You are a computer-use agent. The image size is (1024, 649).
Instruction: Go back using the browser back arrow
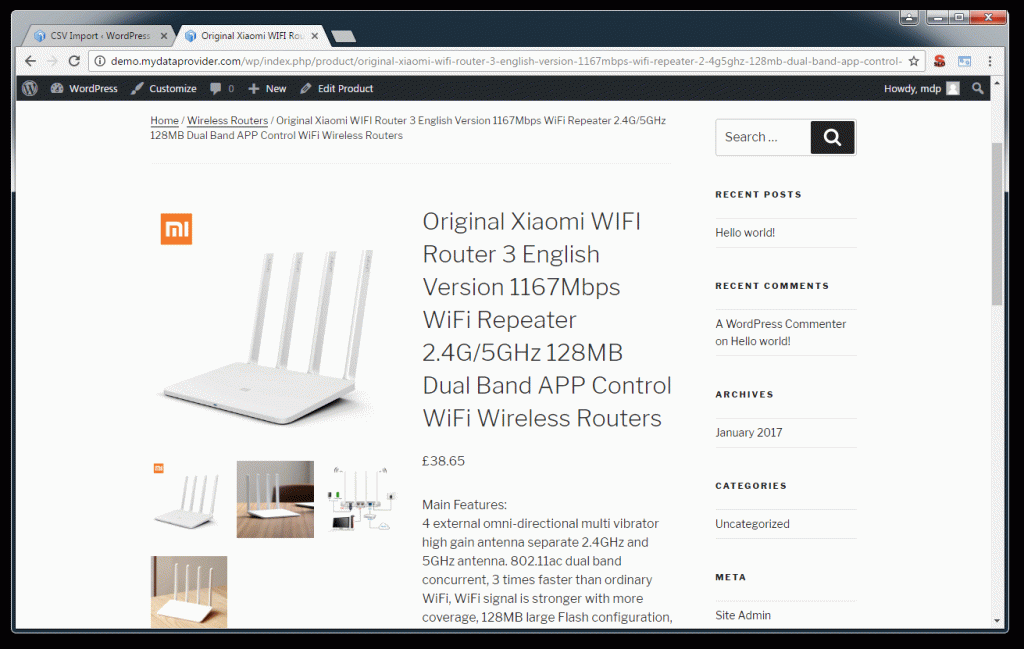(31, 61)
